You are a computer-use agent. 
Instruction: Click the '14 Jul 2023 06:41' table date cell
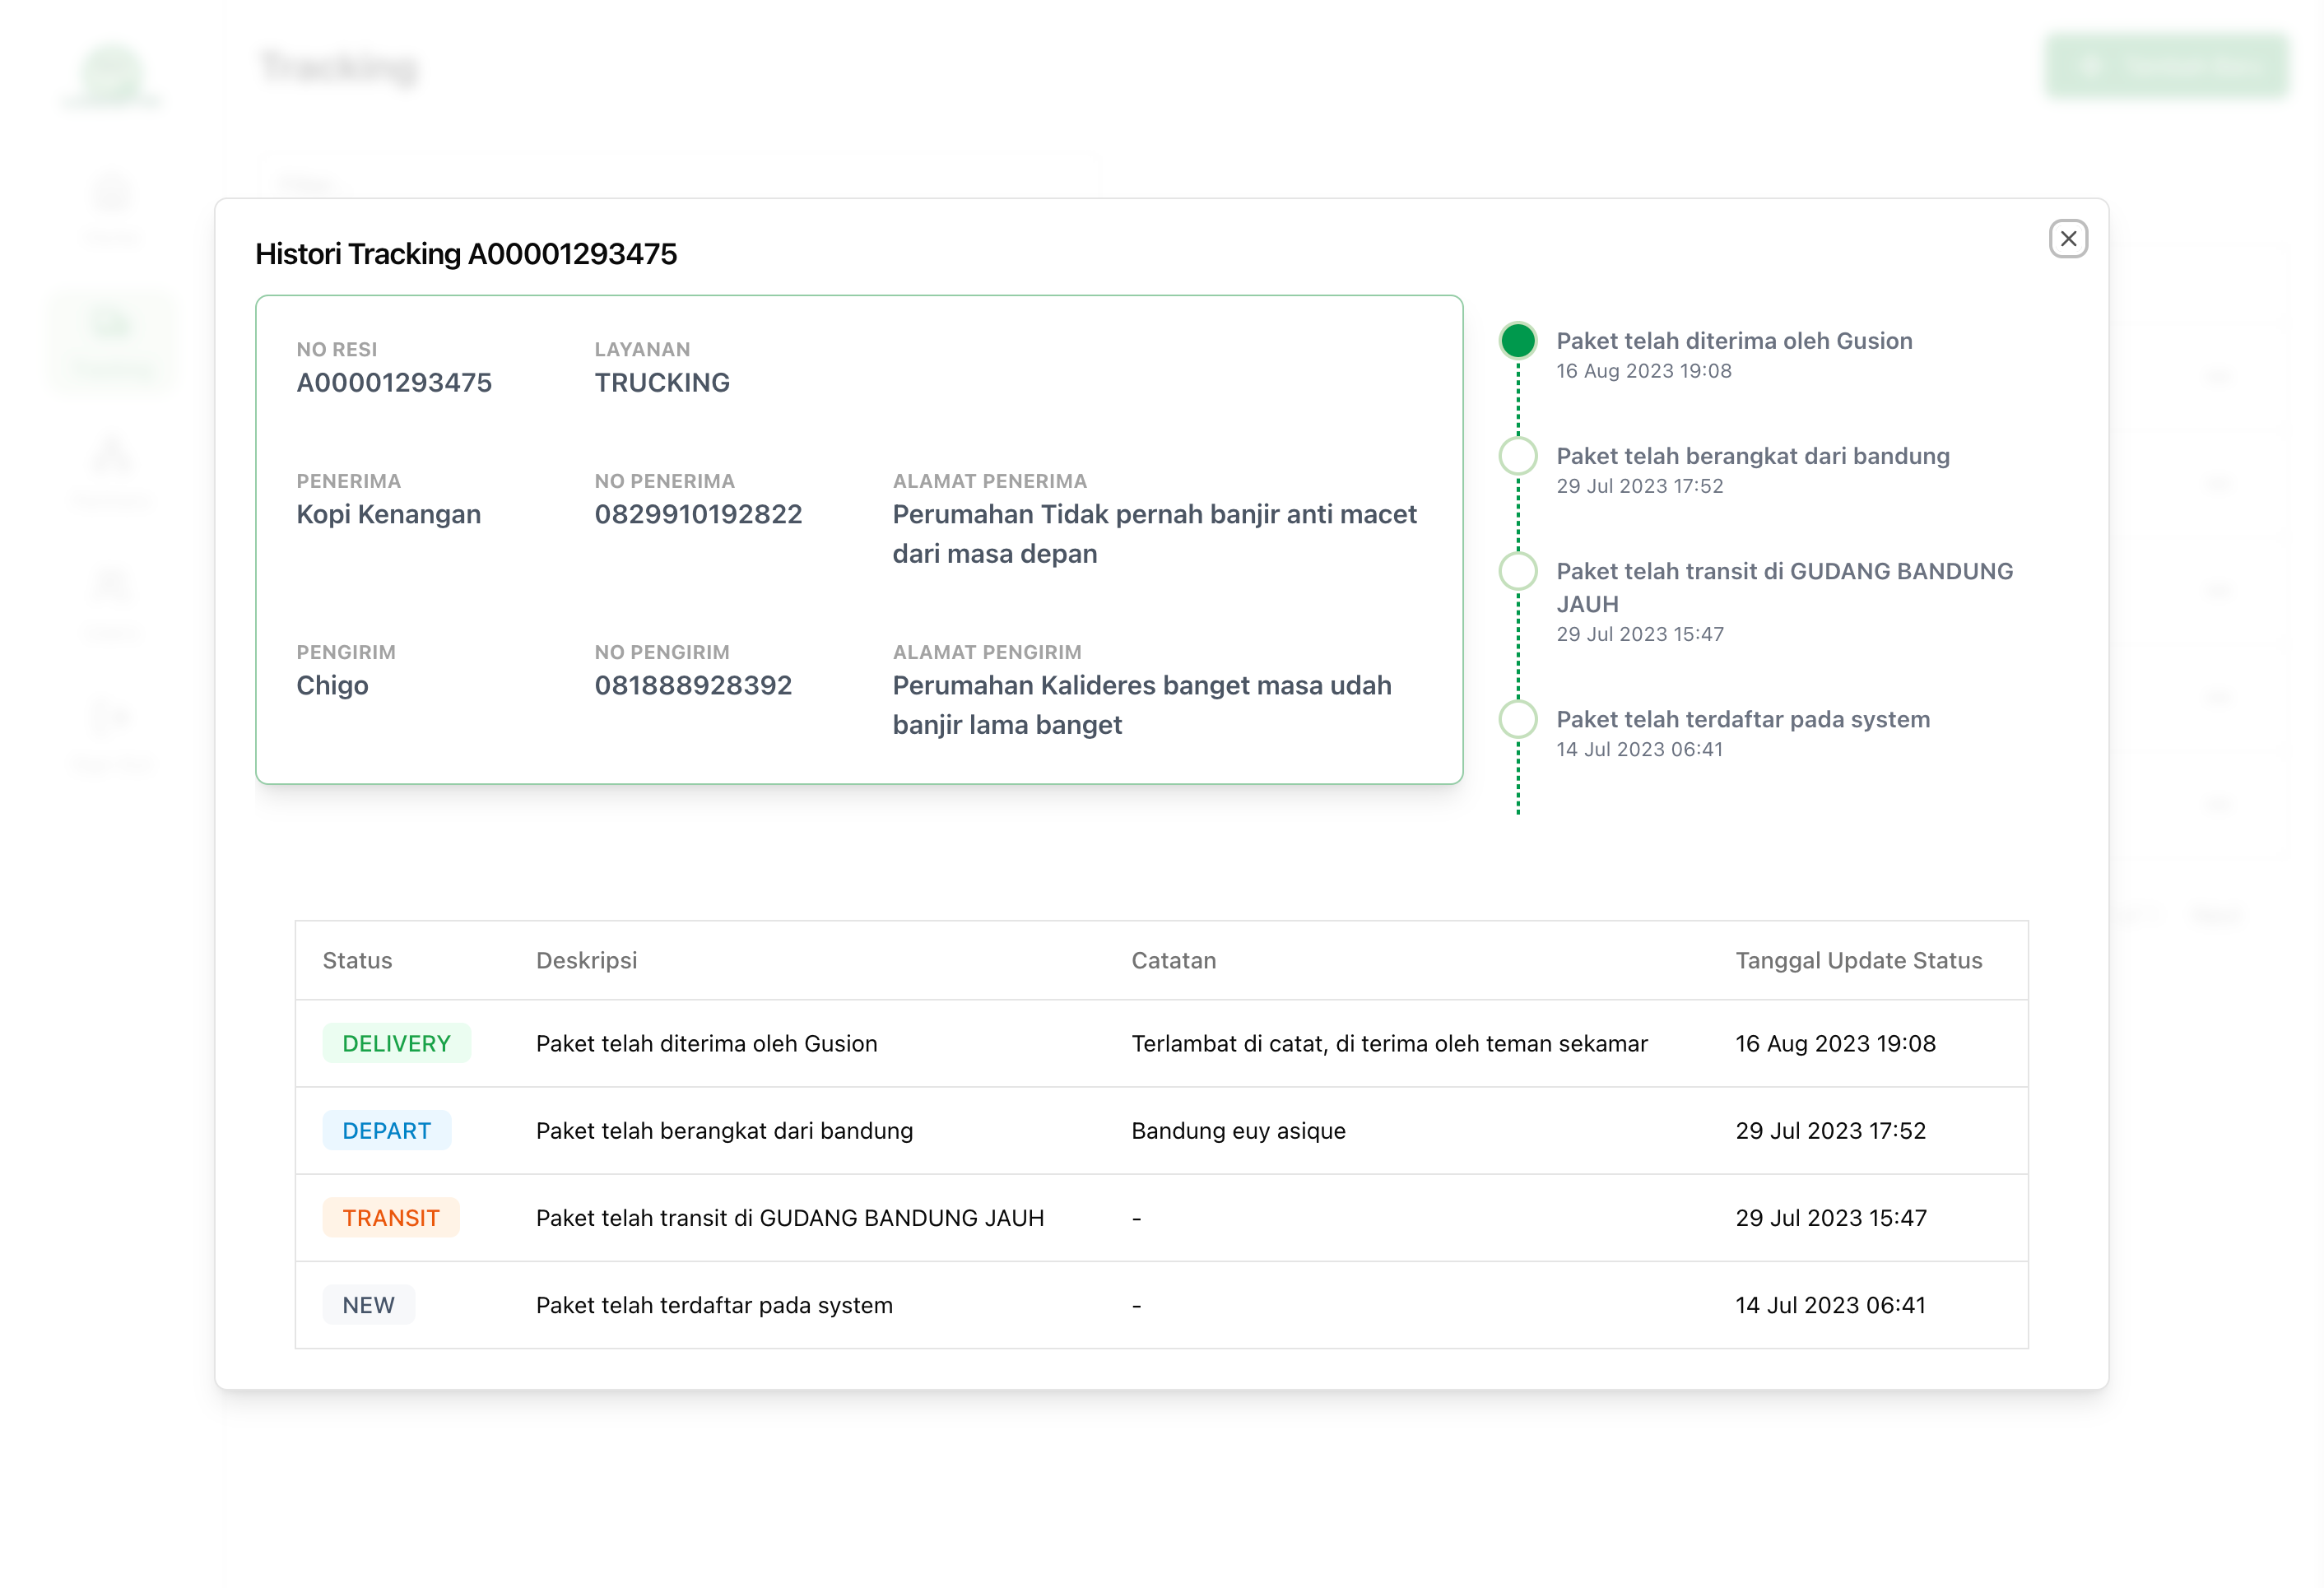[x=1830, y=1304]
